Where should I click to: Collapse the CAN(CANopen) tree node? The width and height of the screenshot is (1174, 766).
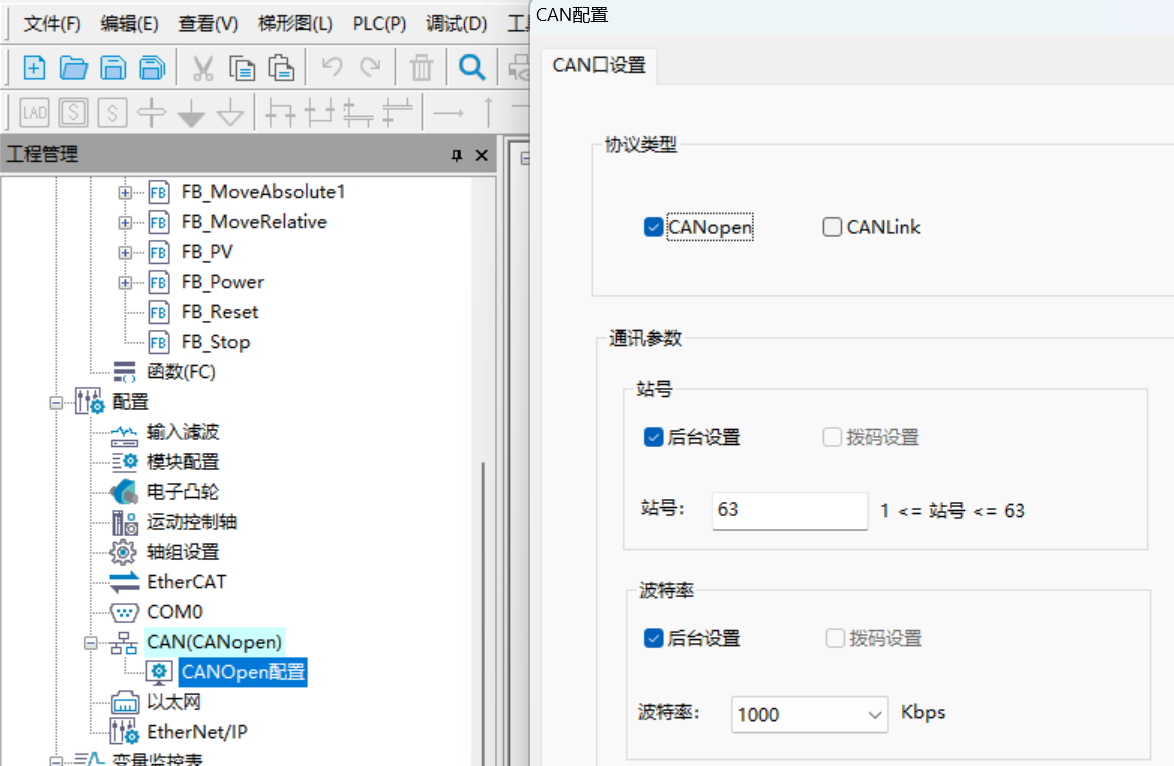click(x=91, y=642)
